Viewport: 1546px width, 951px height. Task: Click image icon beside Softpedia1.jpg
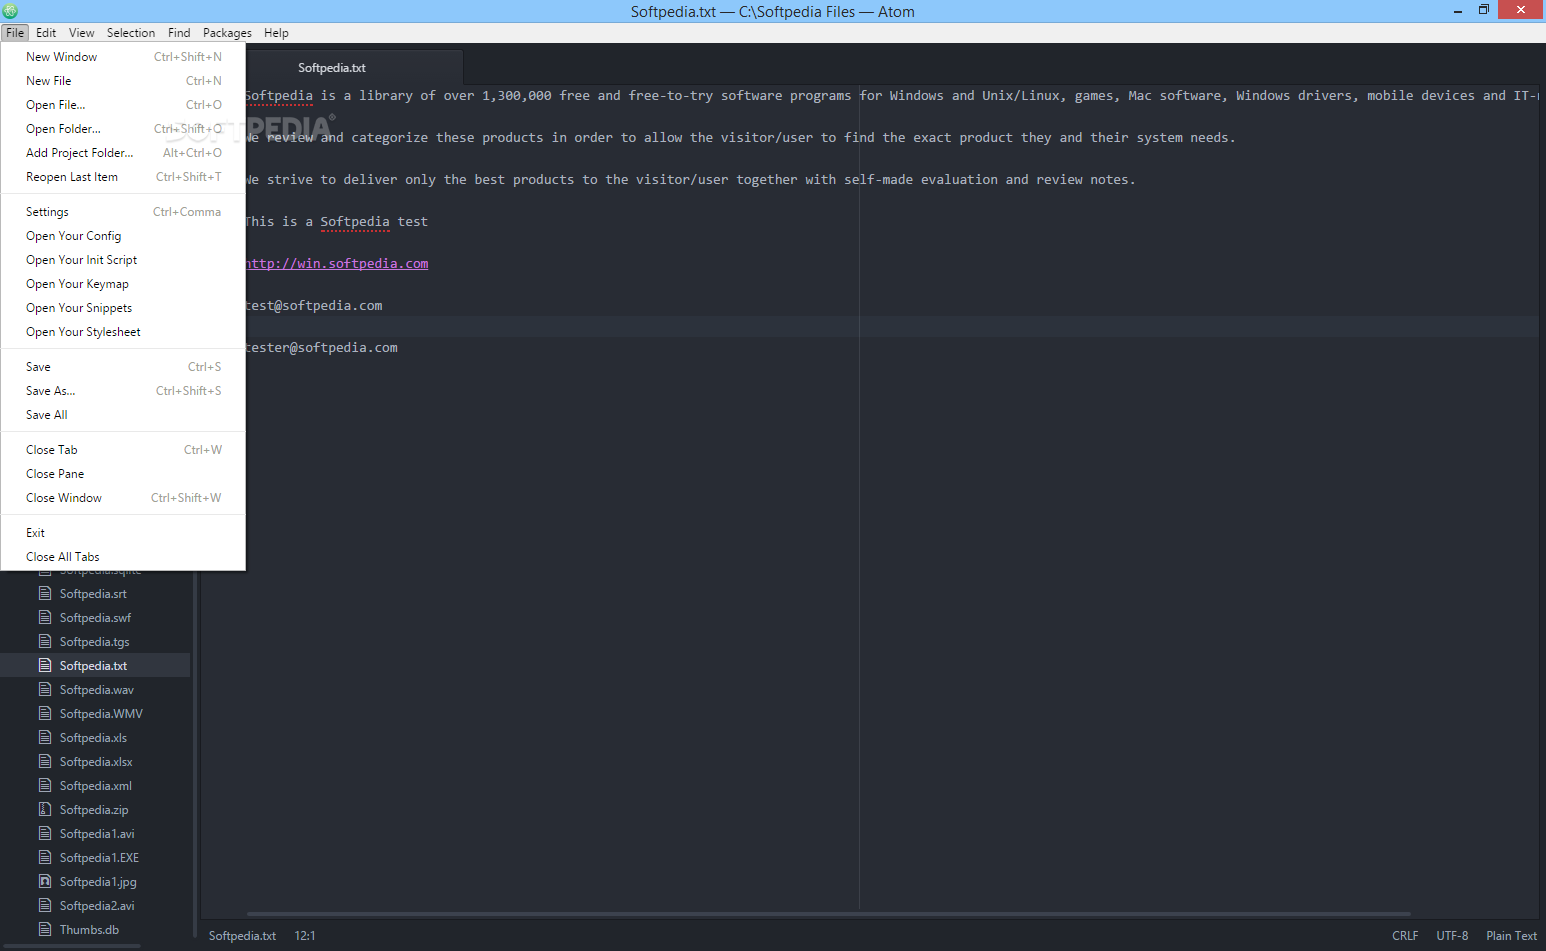pos(45,881)
